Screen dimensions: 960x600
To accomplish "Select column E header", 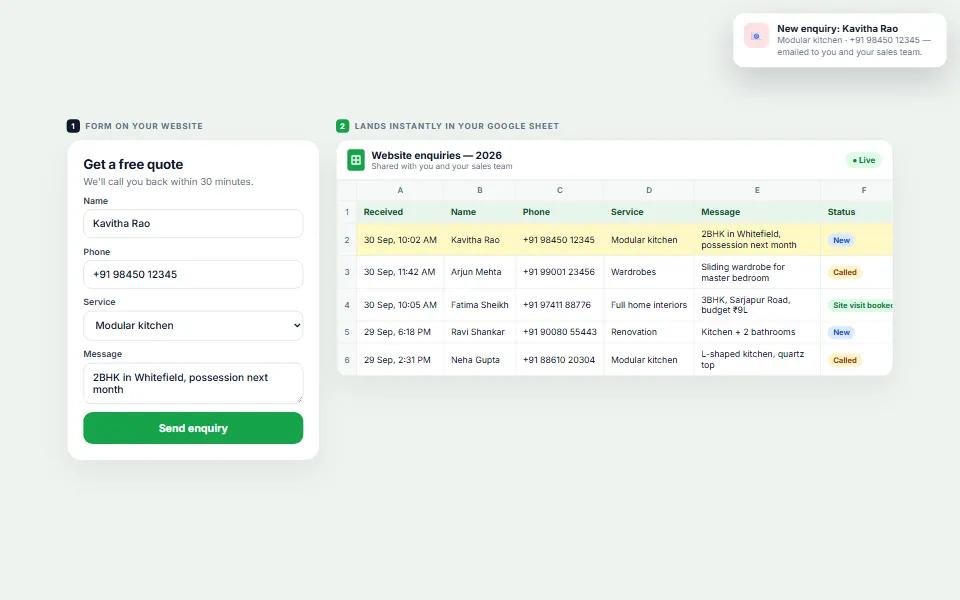I will [x=757, y=190].
